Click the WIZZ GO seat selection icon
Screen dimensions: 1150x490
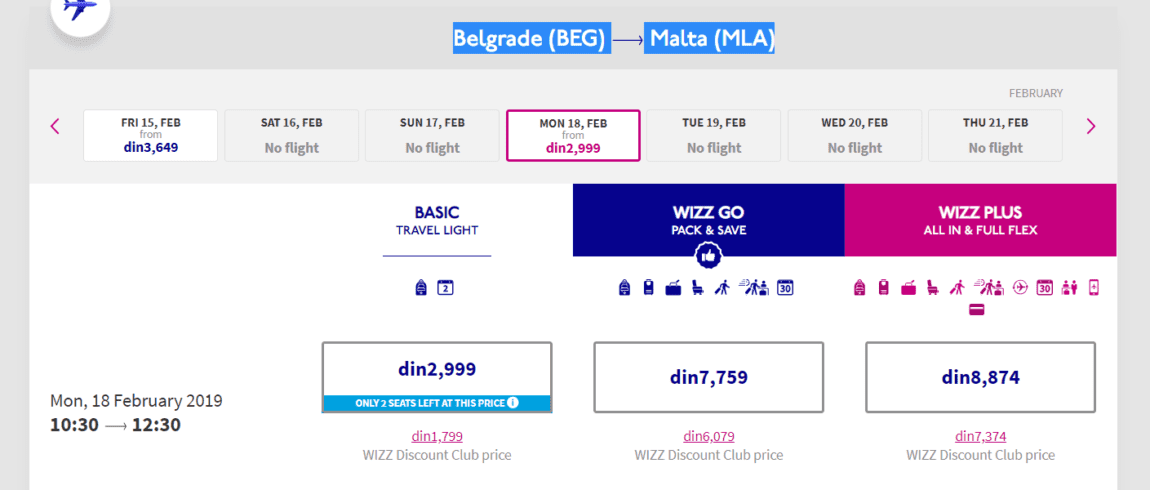(x=697, y=288)
